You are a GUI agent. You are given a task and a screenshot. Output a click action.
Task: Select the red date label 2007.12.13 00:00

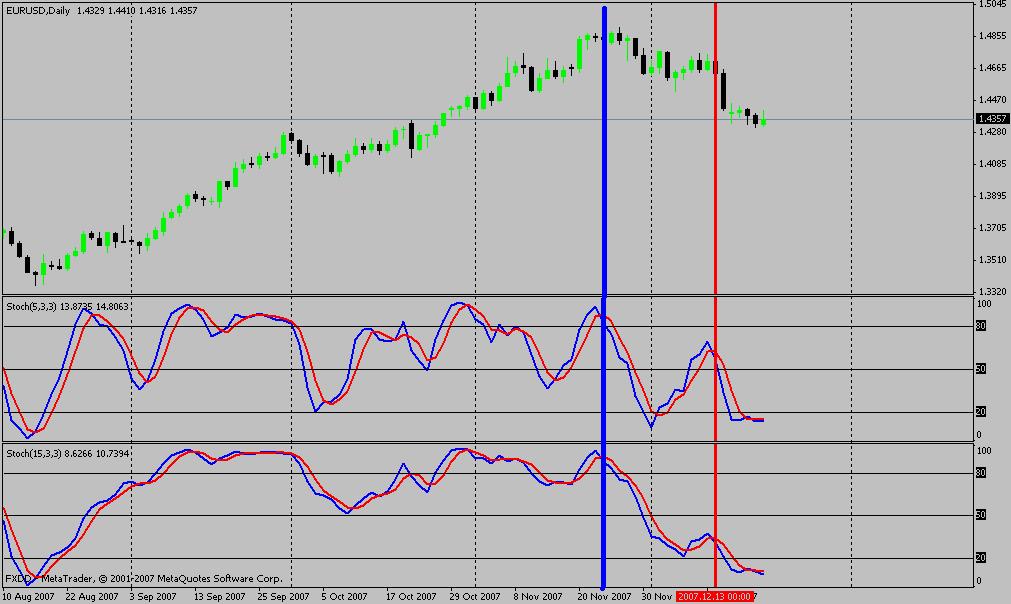[715, 597]
